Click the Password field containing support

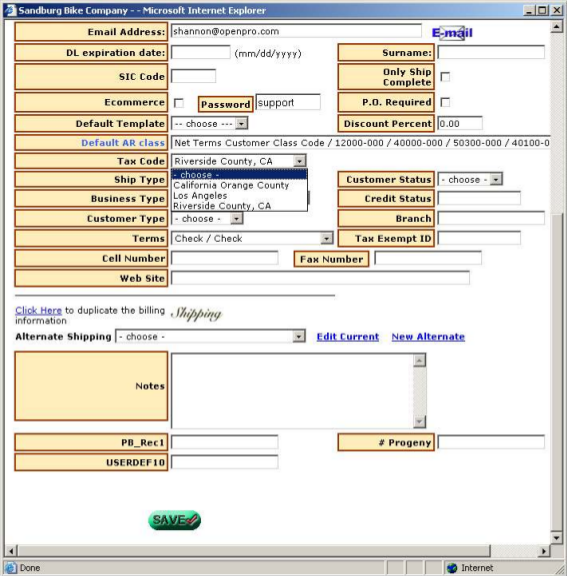click(288, 102)
